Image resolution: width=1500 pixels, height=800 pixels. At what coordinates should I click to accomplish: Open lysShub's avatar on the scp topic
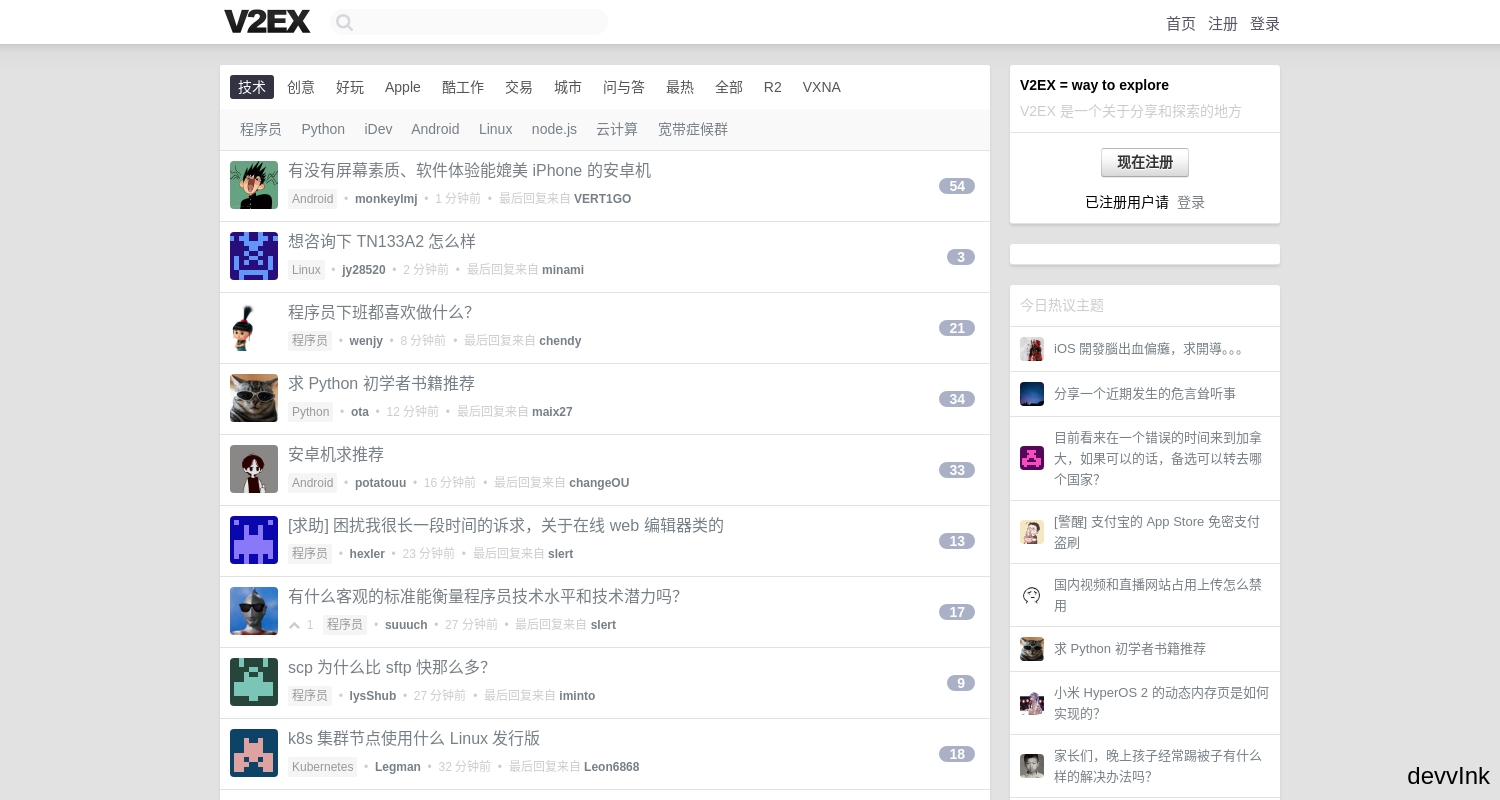pos(254,682)
